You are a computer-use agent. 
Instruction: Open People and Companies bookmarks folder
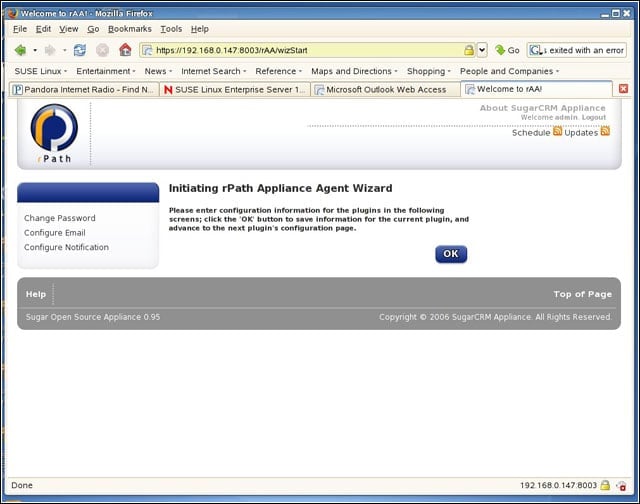click(509, 71)
